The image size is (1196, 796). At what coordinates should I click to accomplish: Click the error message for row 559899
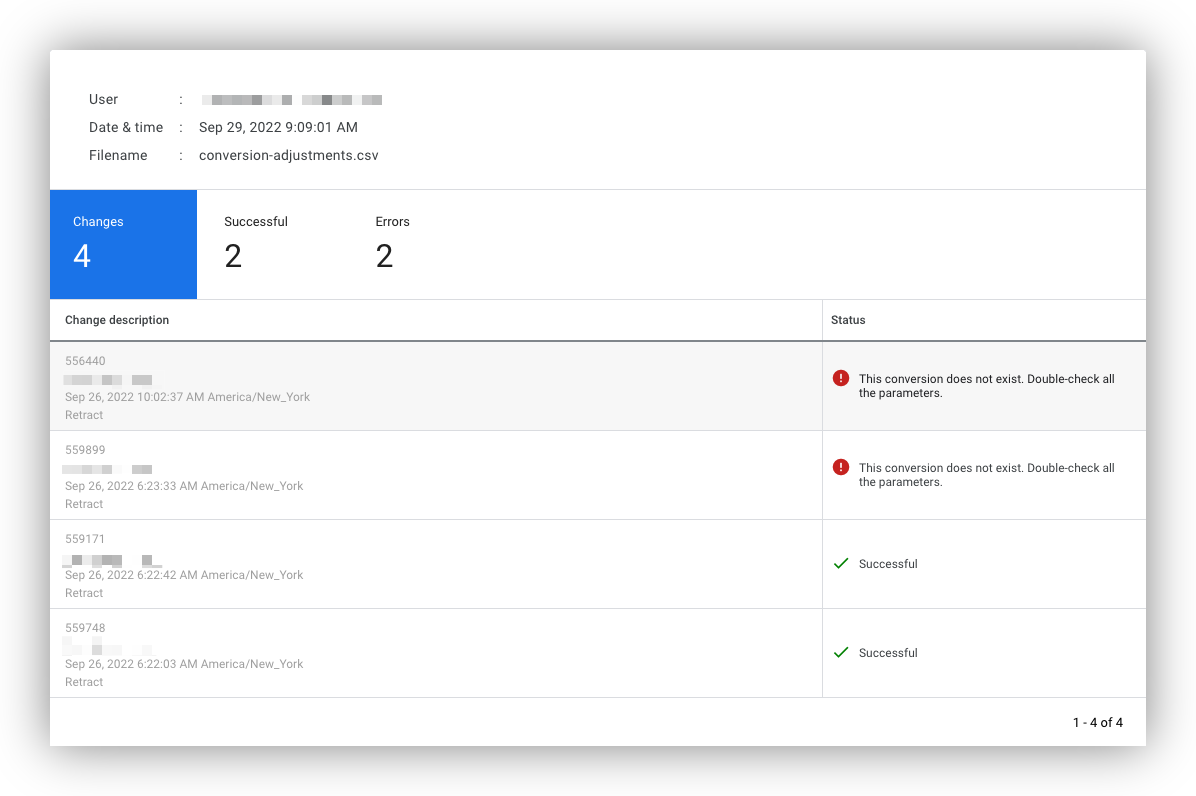click(x=986, y=475)
